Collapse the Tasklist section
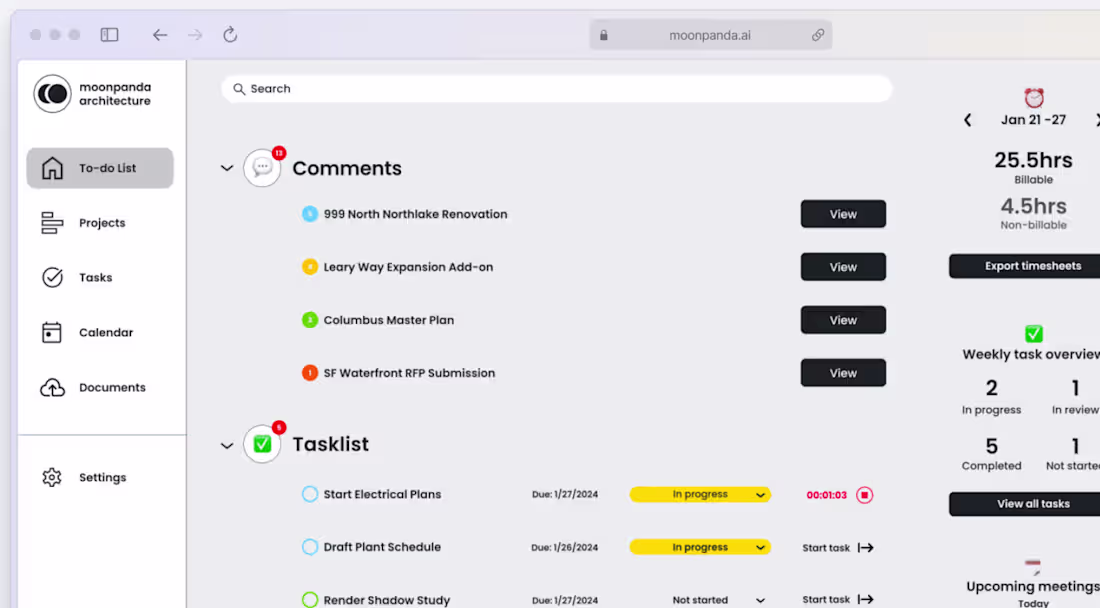 pos(226,446)
